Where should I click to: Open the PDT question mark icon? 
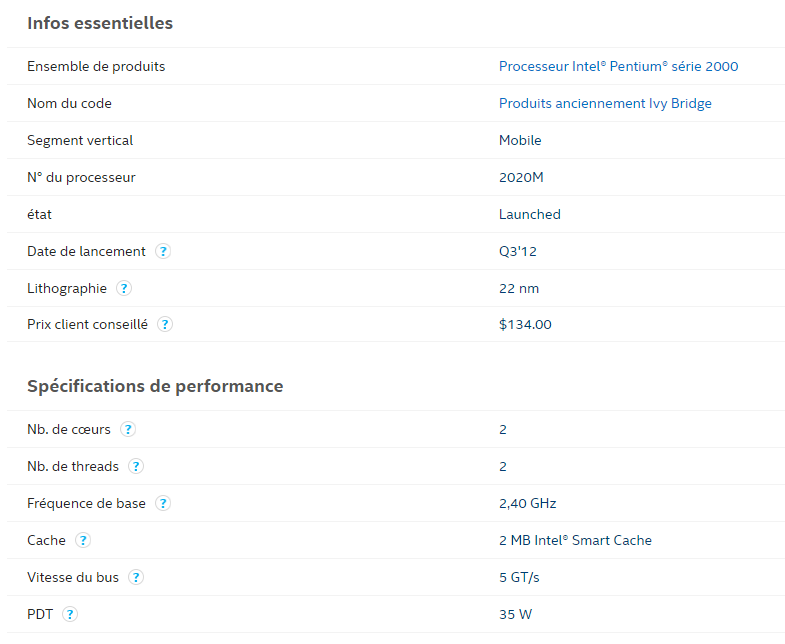(70, 614)
